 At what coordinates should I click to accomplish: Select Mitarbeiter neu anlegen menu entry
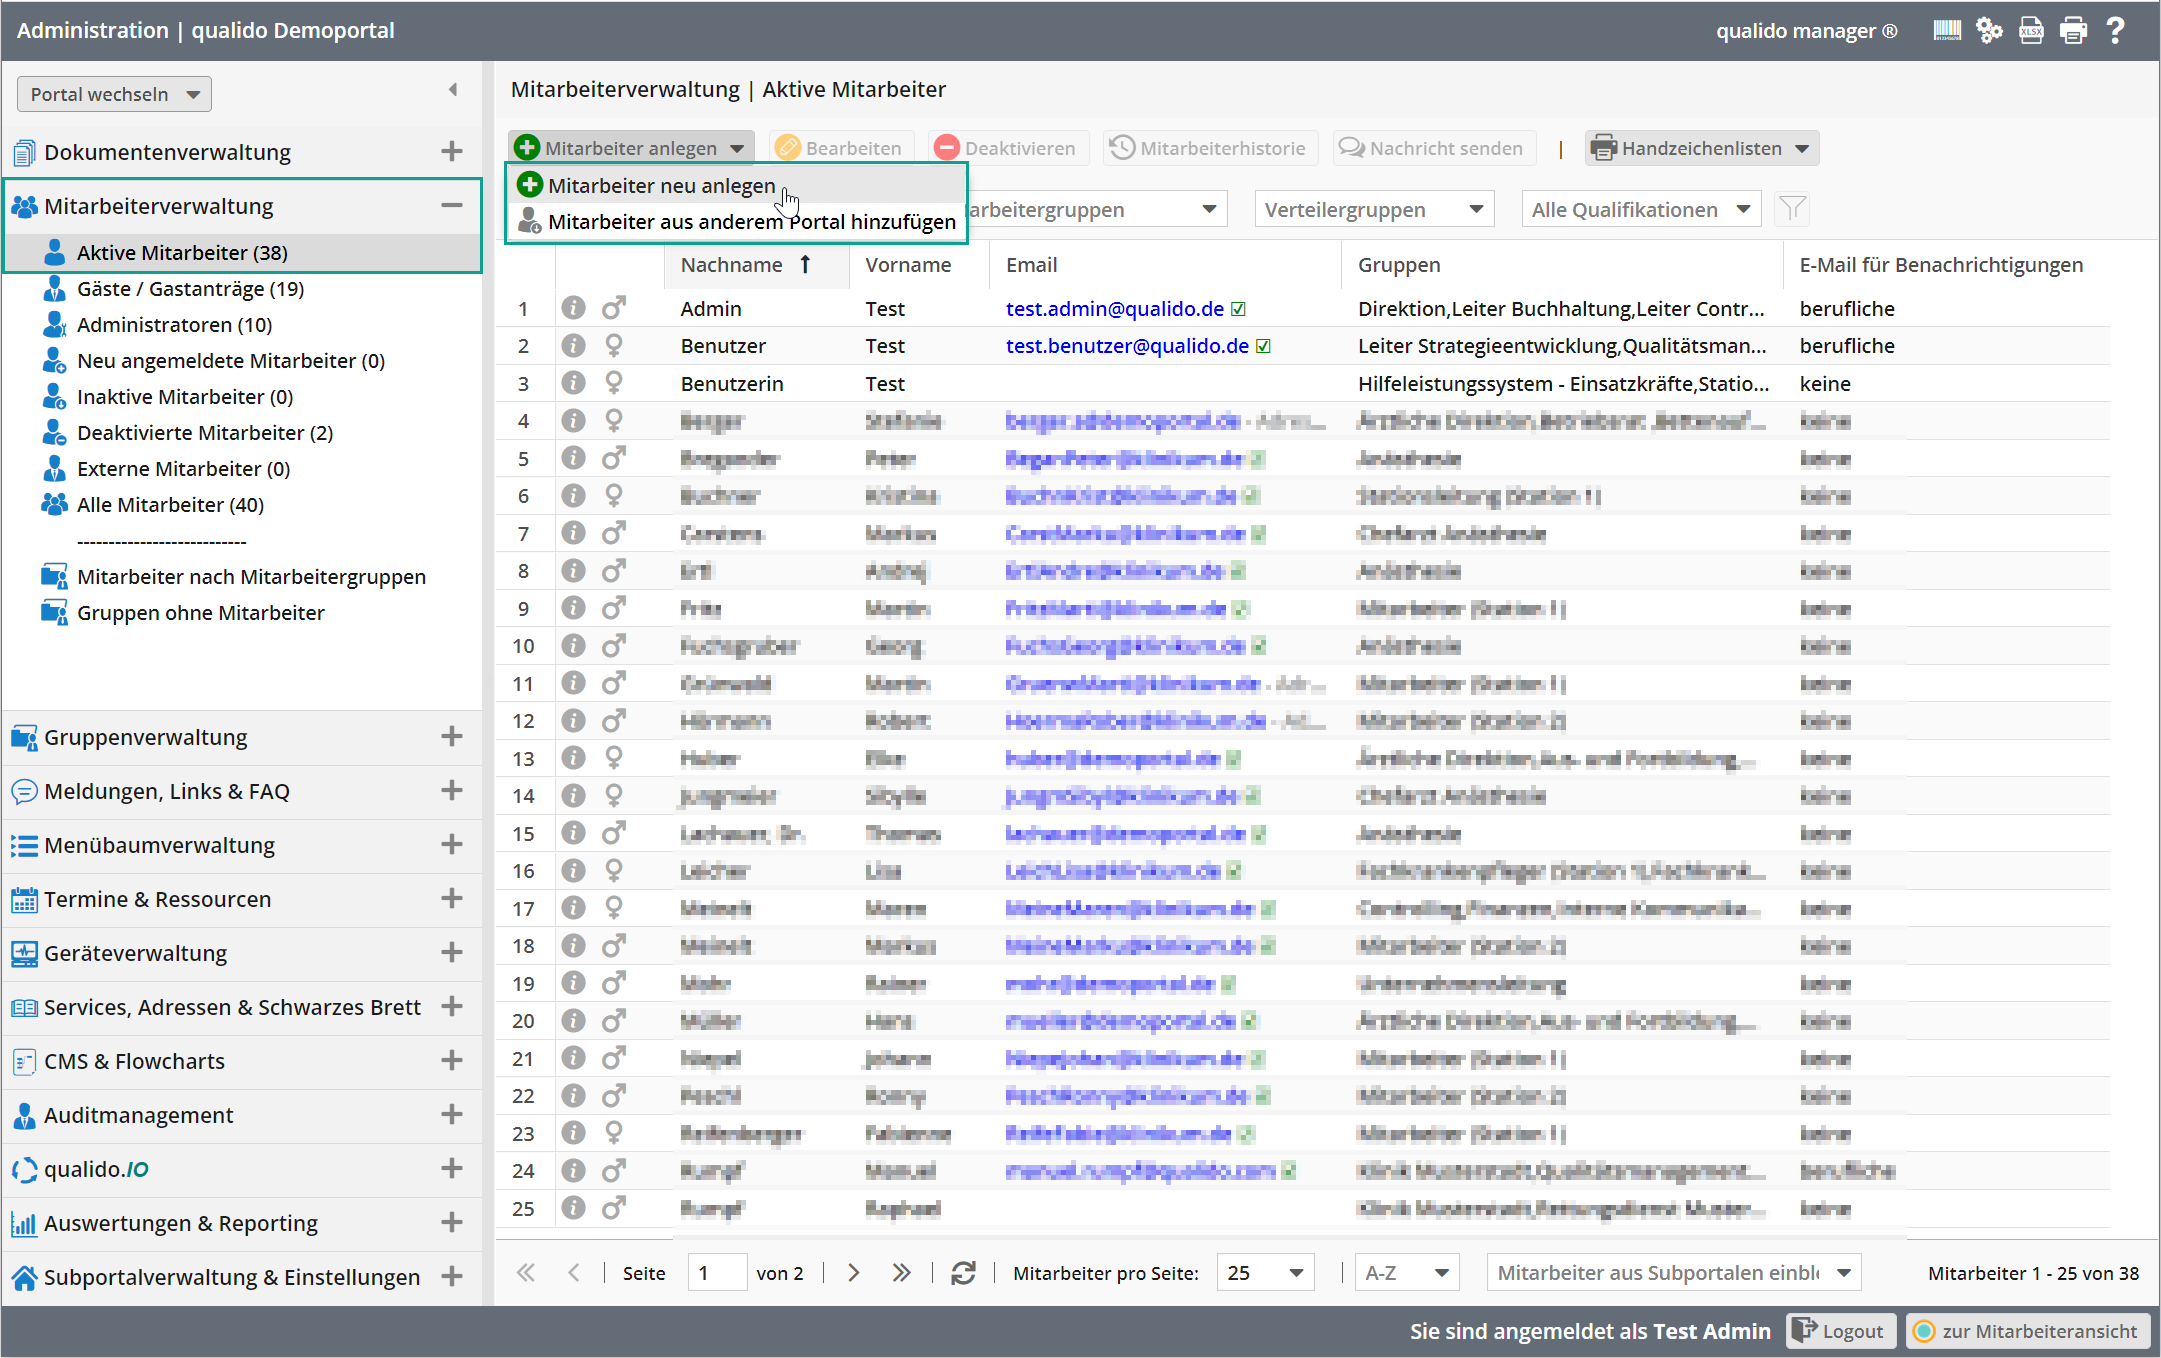click(737, 185)
